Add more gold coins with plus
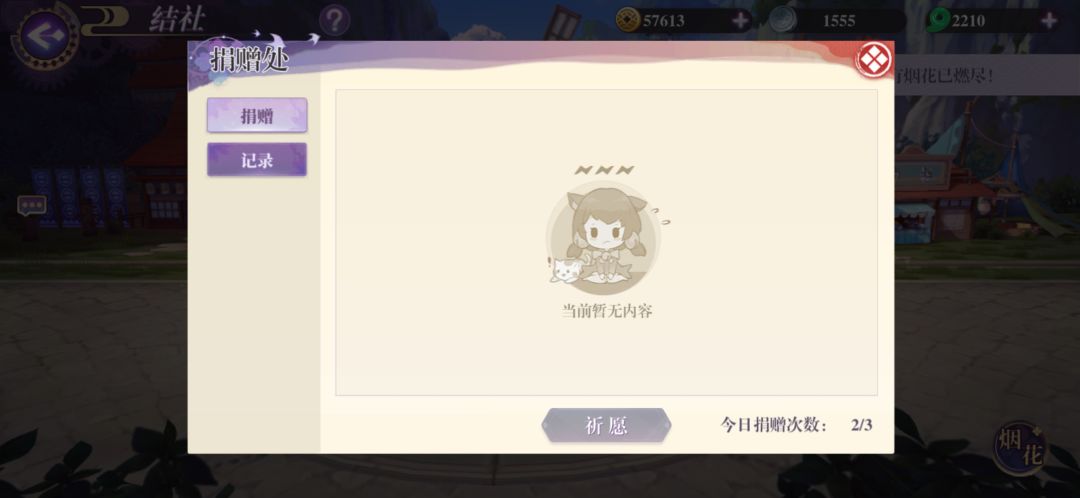 740,21
